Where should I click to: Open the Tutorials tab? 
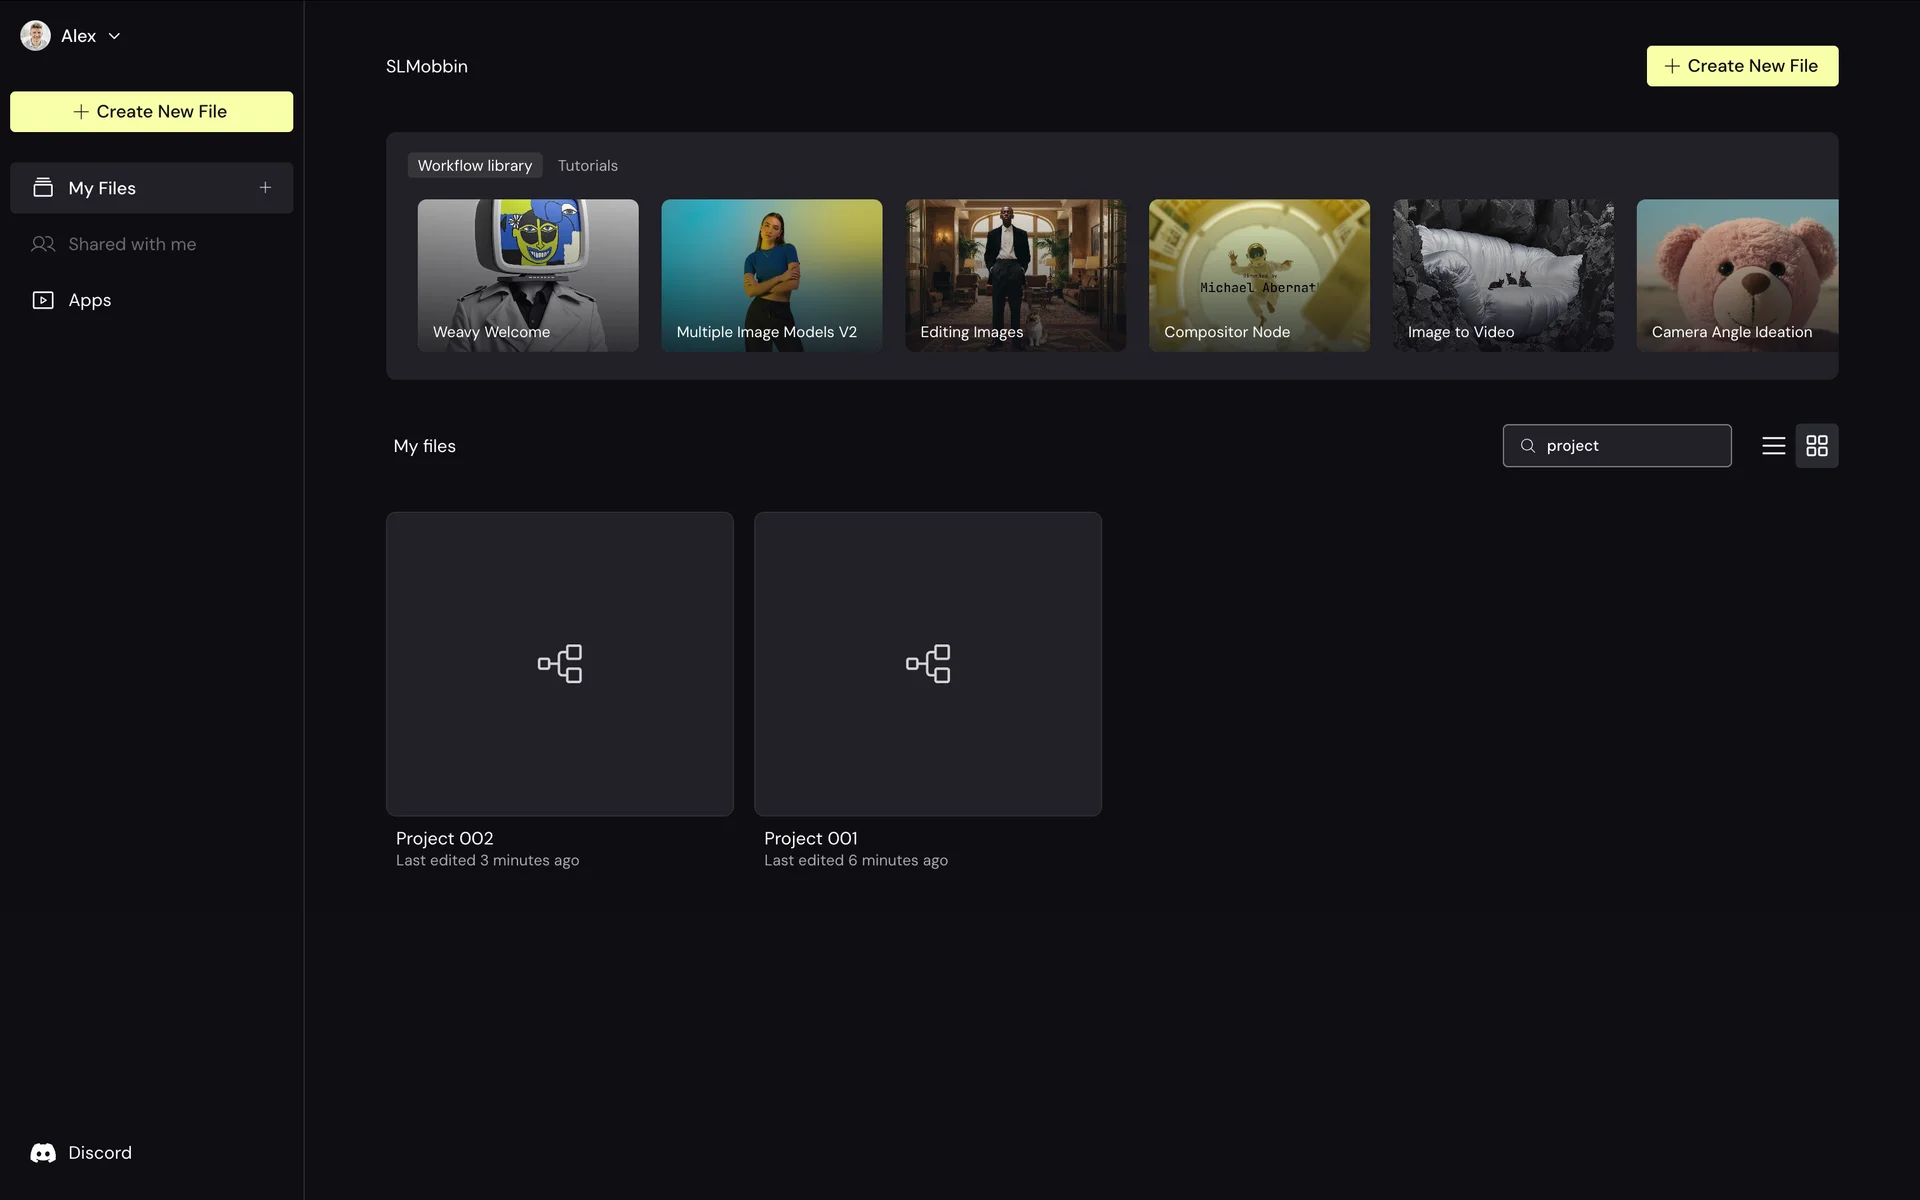click(x=587, y=166)
